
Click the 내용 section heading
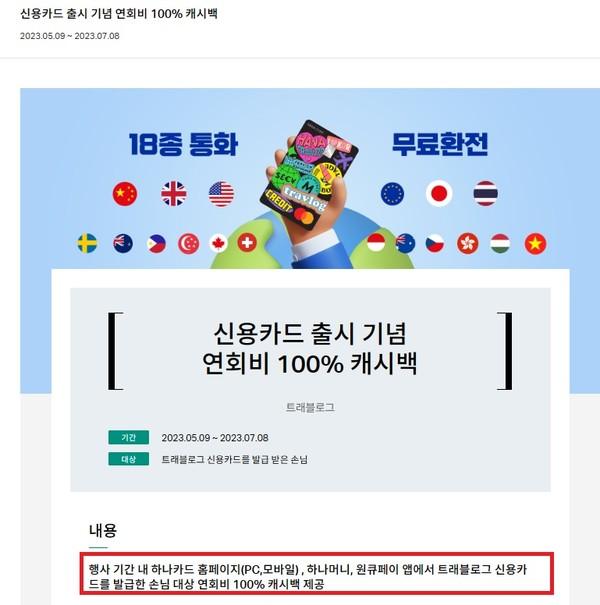click(103, 530)
